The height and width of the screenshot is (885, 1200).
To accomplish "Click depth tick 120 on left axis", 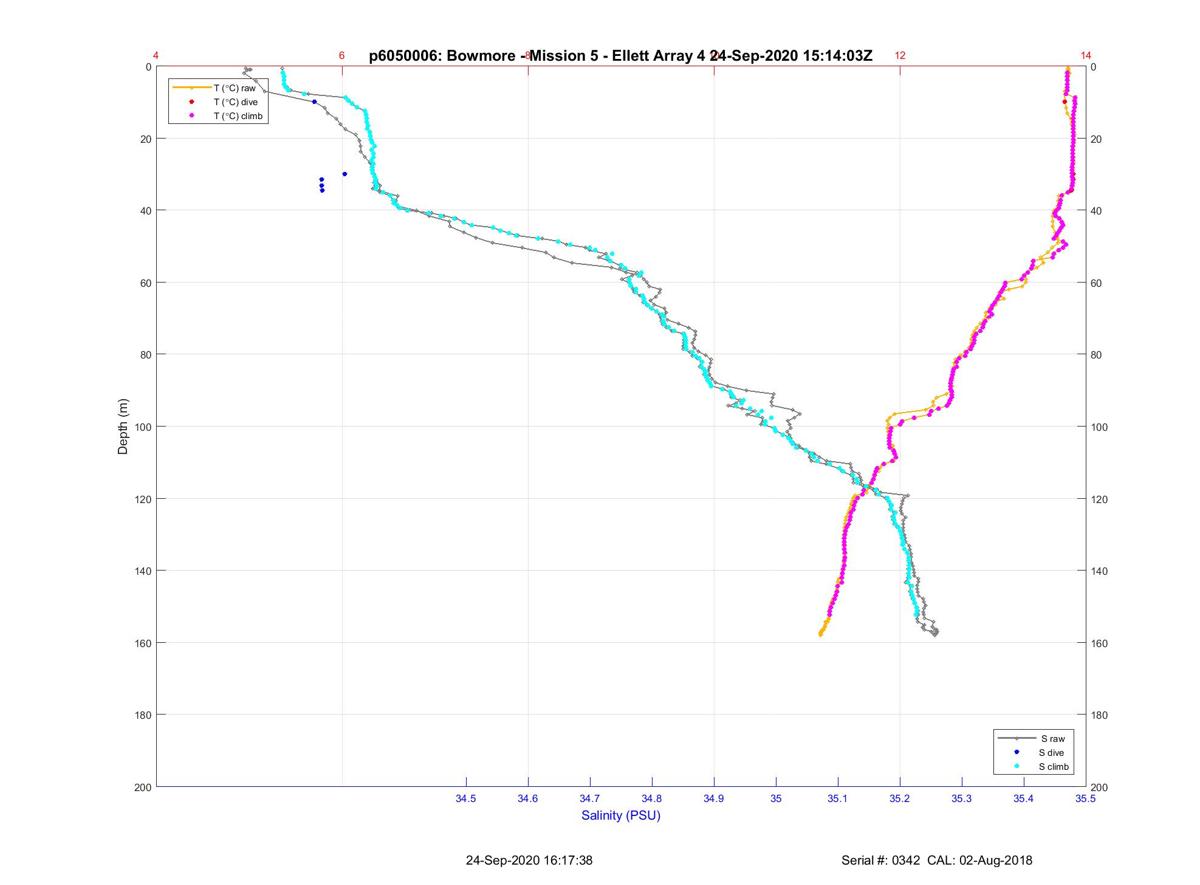I will pos(142,499).
